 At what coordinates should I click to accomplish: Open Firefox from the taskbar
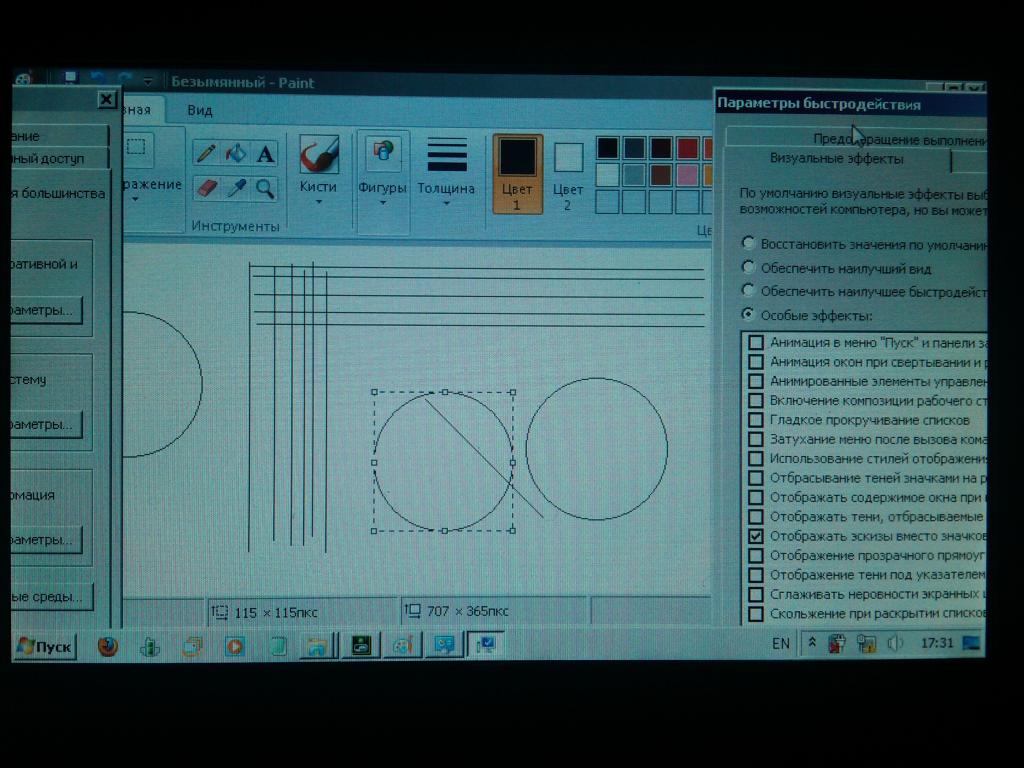pyautogui.click(x=107, y=646)
